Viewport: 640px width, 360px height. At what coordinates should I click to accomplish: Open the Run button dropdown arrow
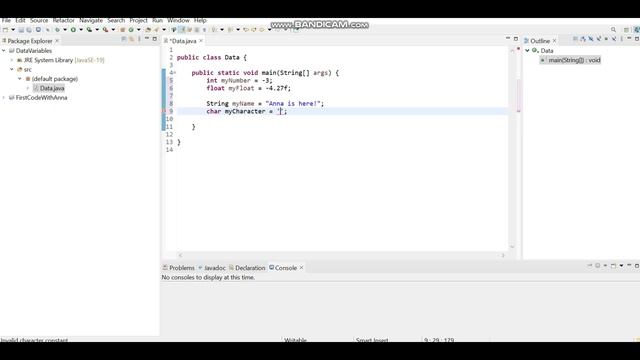(81, 30)
